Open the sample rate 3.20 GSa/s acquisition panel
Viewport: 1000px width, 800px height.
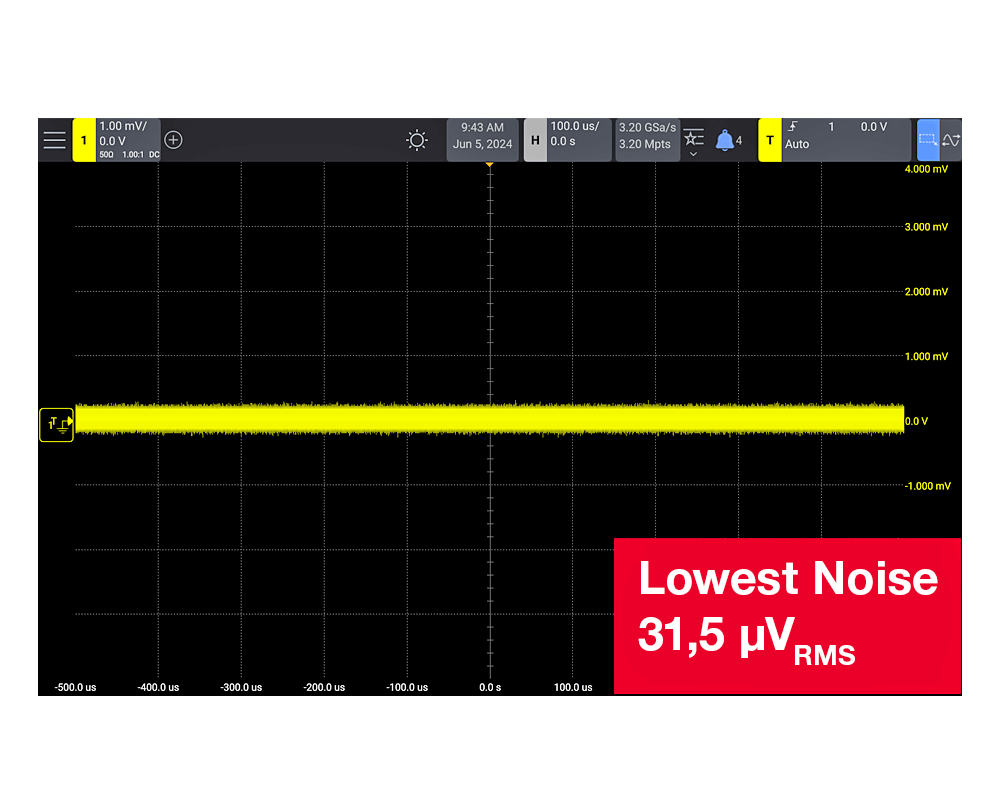pos(647,128)
